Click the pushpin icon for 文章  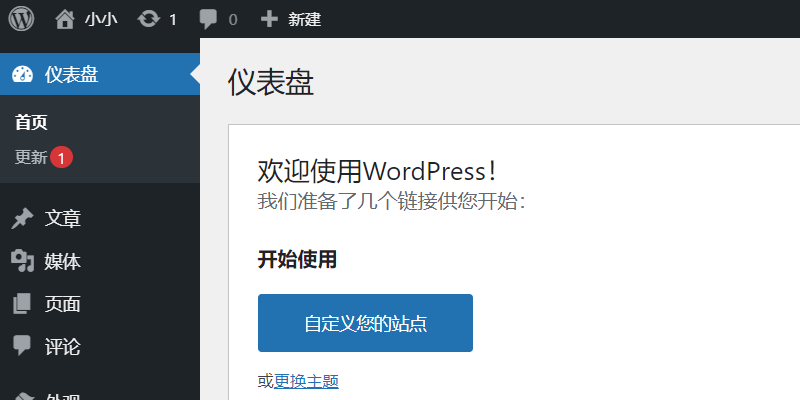coord(22,219)
